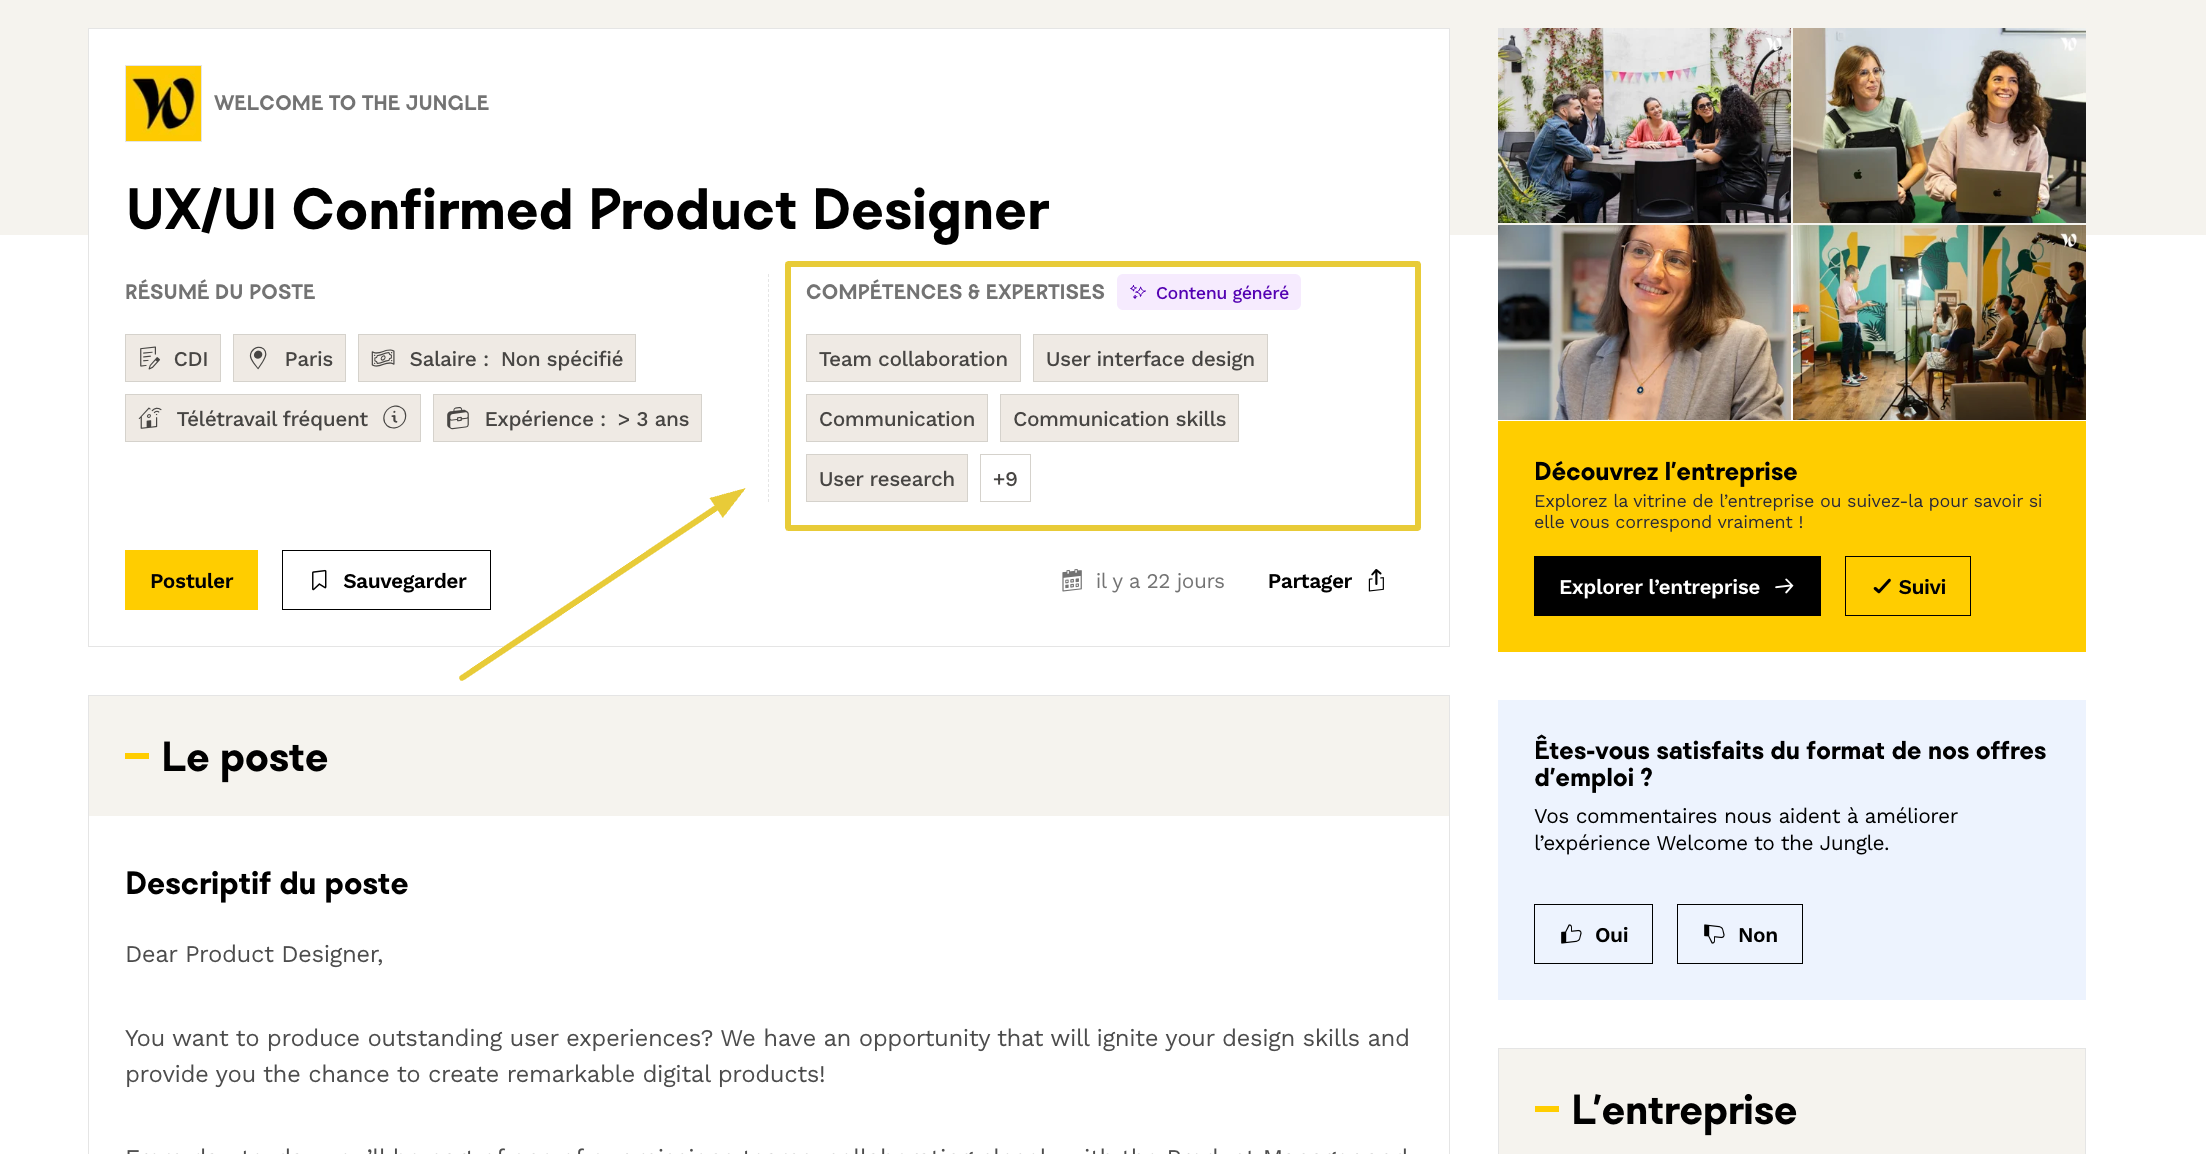Click the calendar icon by 22 jours
Image resolution: width=2206 pixels, height=1154 pixels.
1072,580
